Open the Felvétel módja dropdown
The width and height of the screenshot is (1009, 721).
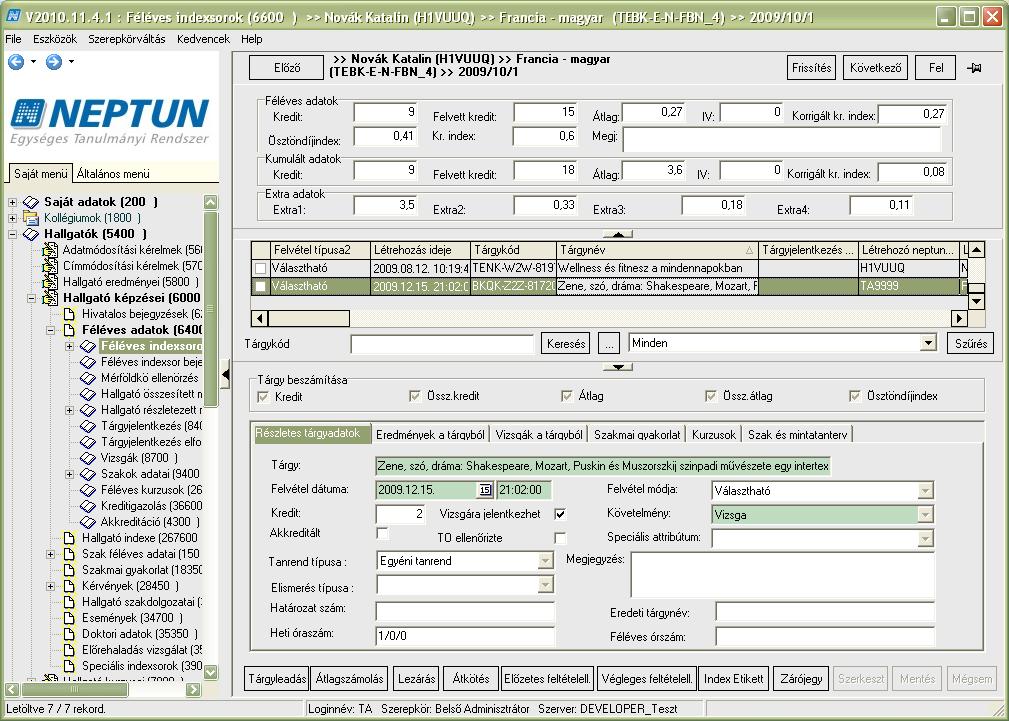(x=925, y=491)
